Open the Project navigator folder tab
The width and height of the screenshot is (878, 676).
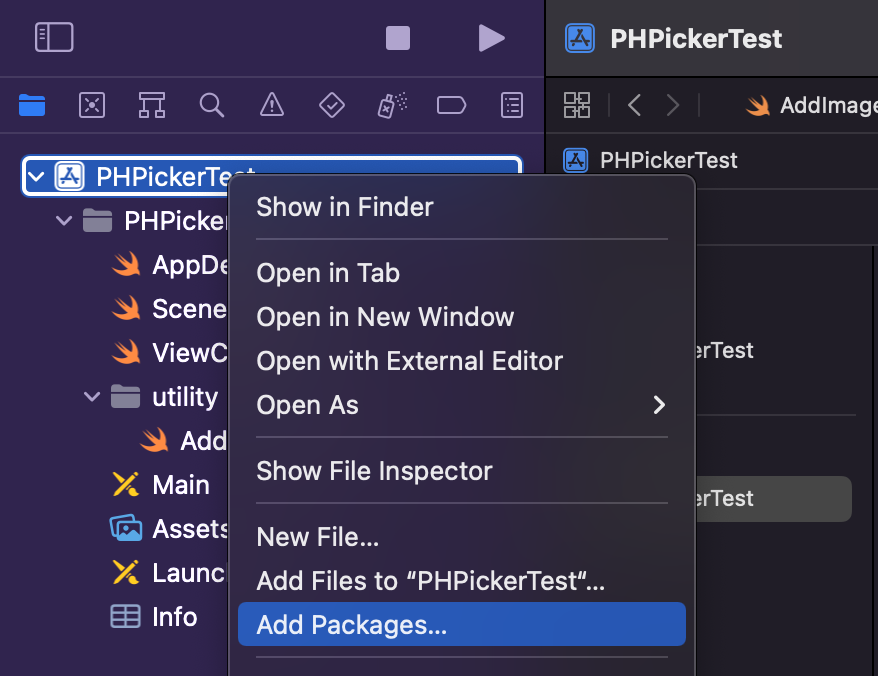(x=32, y=105)
